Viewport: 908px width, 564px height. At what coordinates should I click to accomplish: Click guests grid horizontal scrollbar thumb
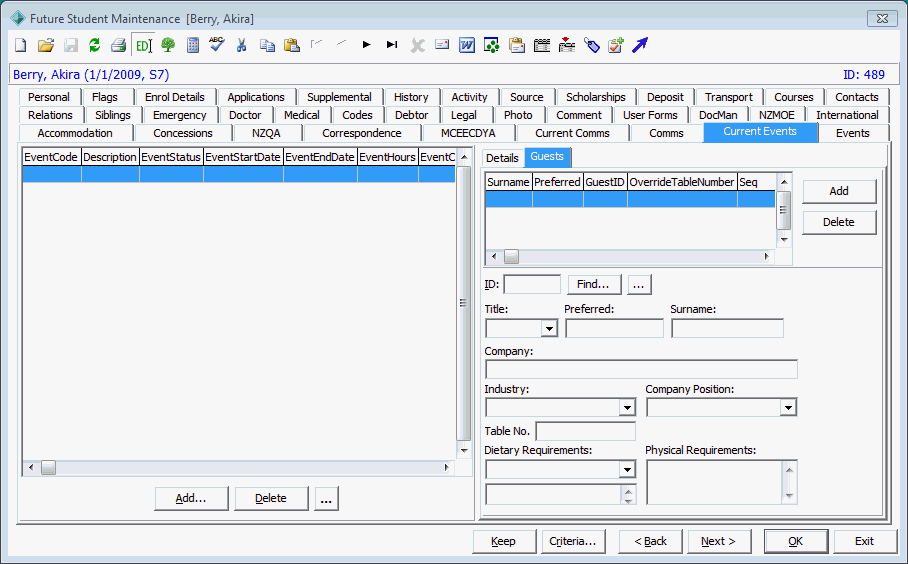tap(511, 257)
